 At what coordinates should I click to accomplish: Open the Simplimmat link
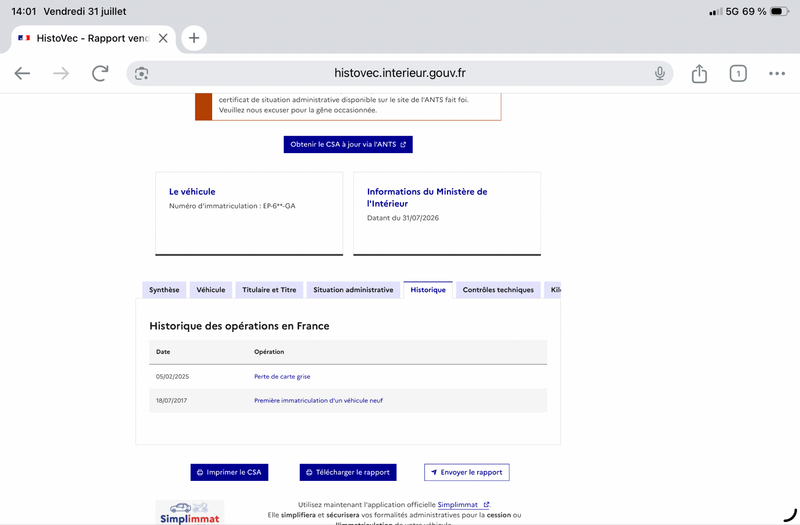[x=463, y=505]
